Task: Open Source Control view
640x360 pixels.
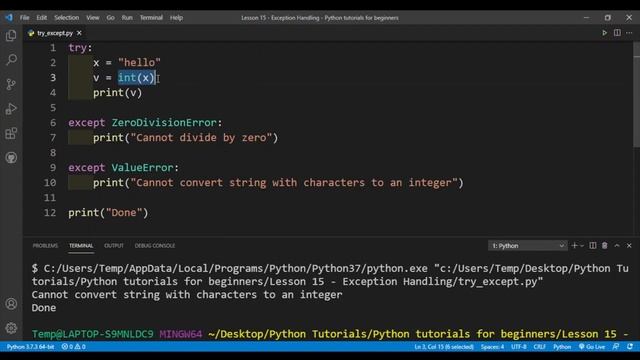Action: pyautogui.click(x=11, y=84)
